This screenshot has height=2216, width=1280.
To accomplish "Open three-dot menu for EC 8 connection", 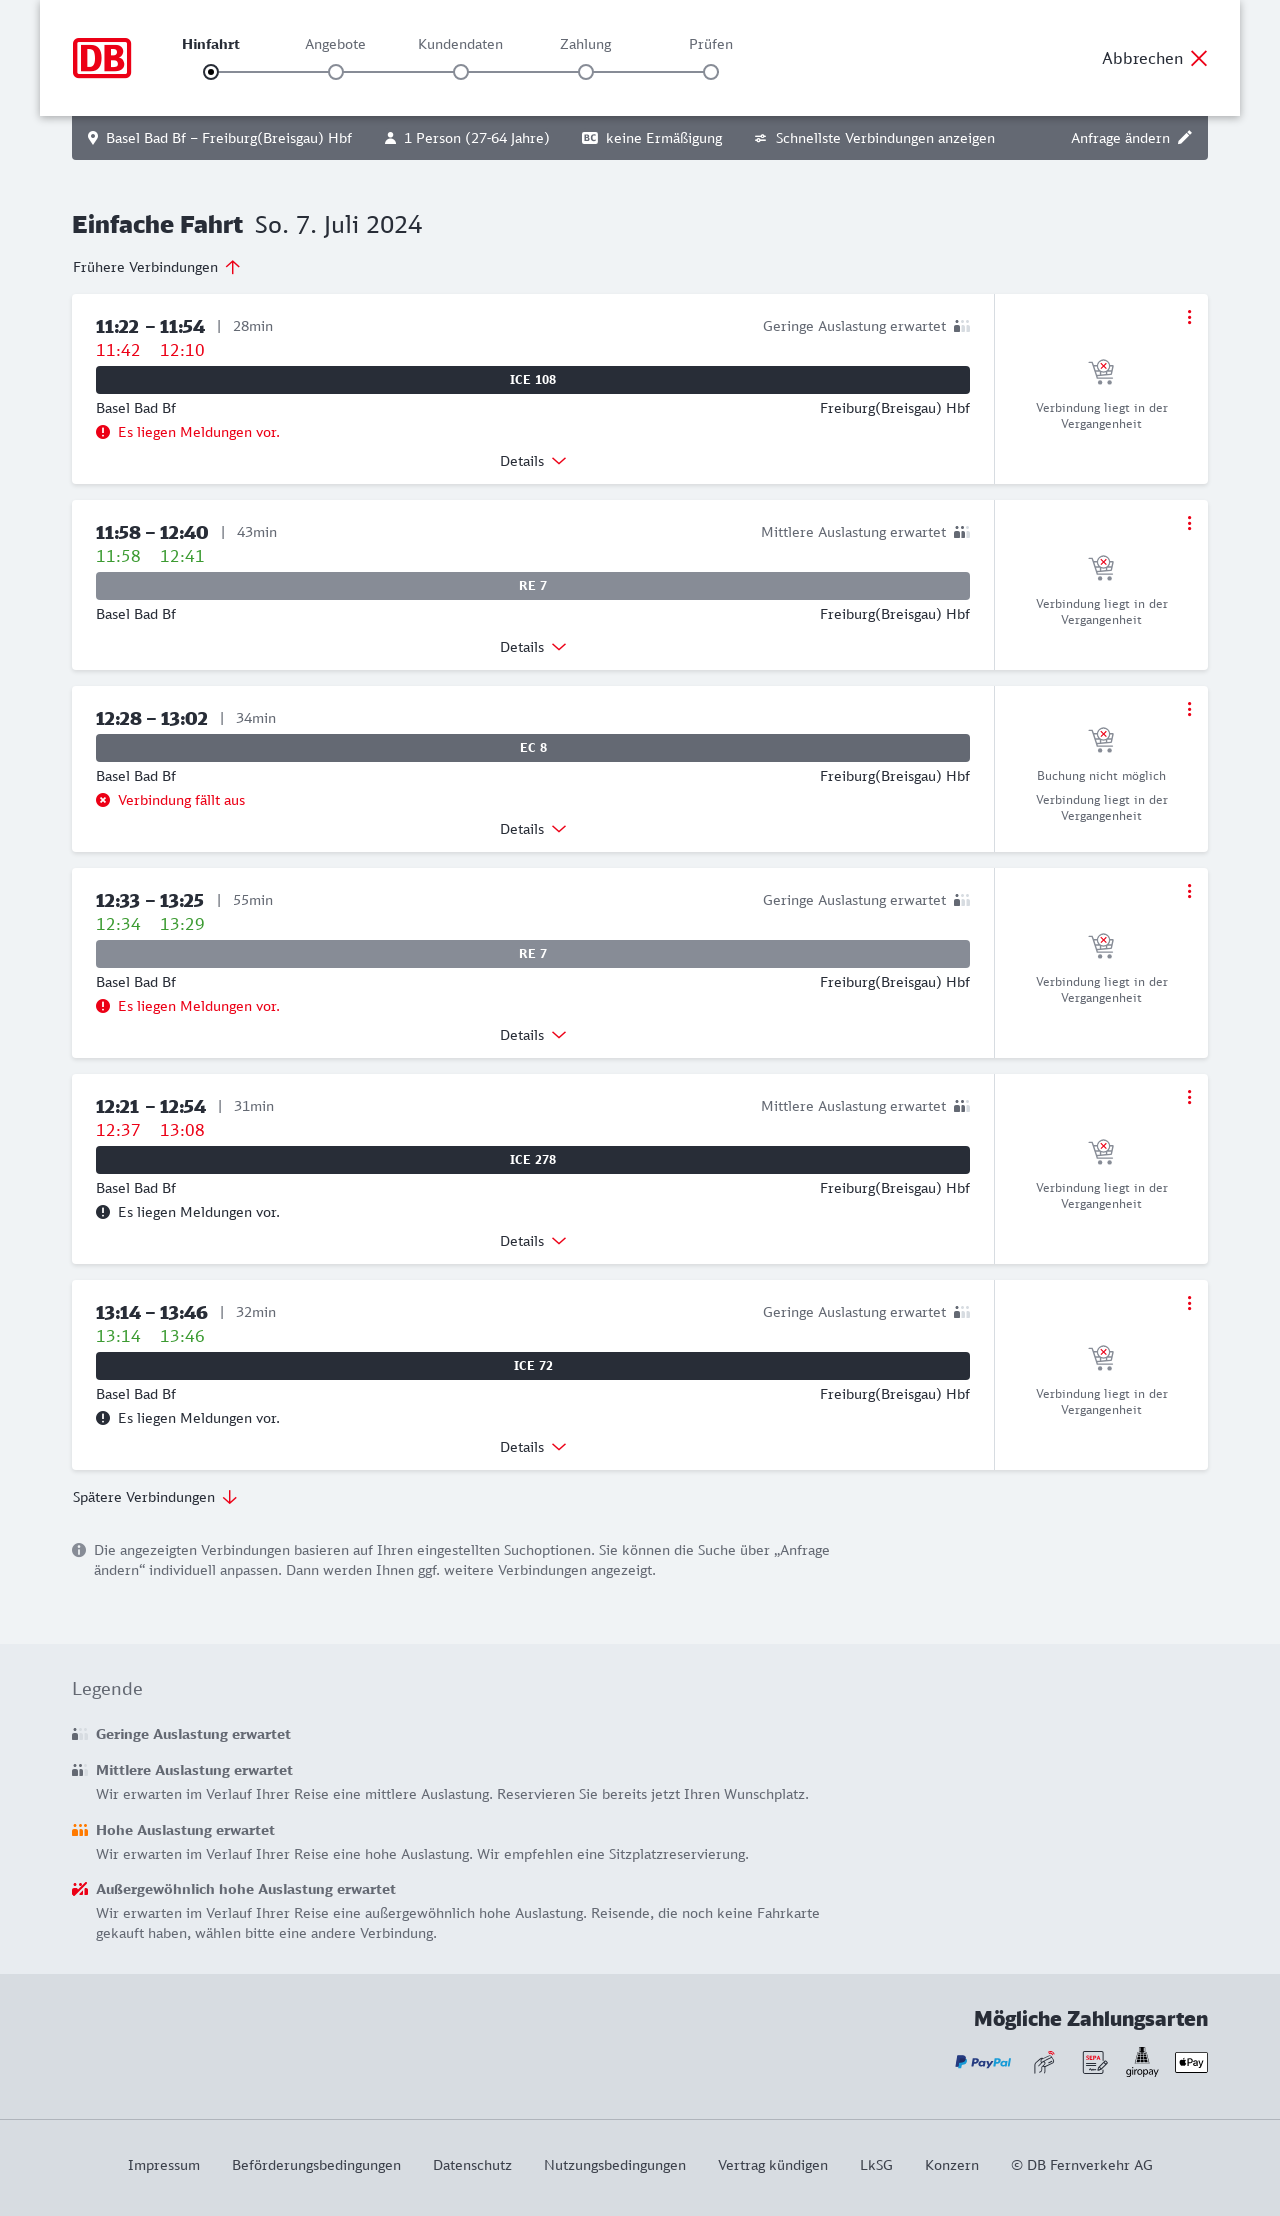I will point(1189,709).
